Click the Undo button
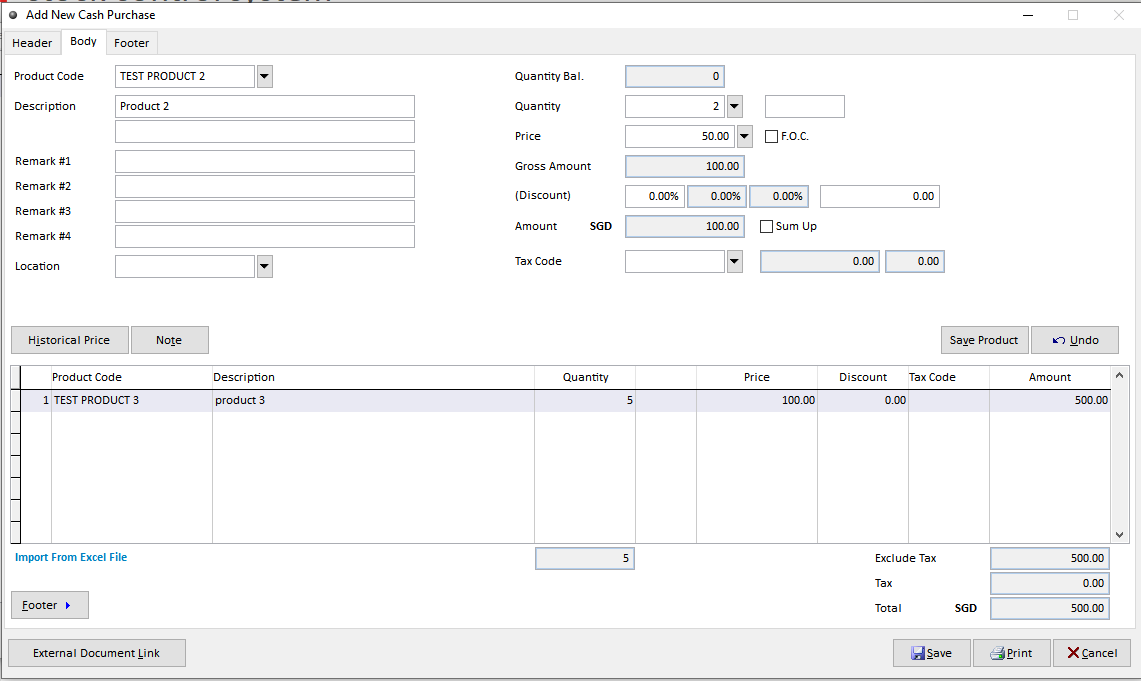This screenshot has width=1141, height=681. pos(1075,340)
